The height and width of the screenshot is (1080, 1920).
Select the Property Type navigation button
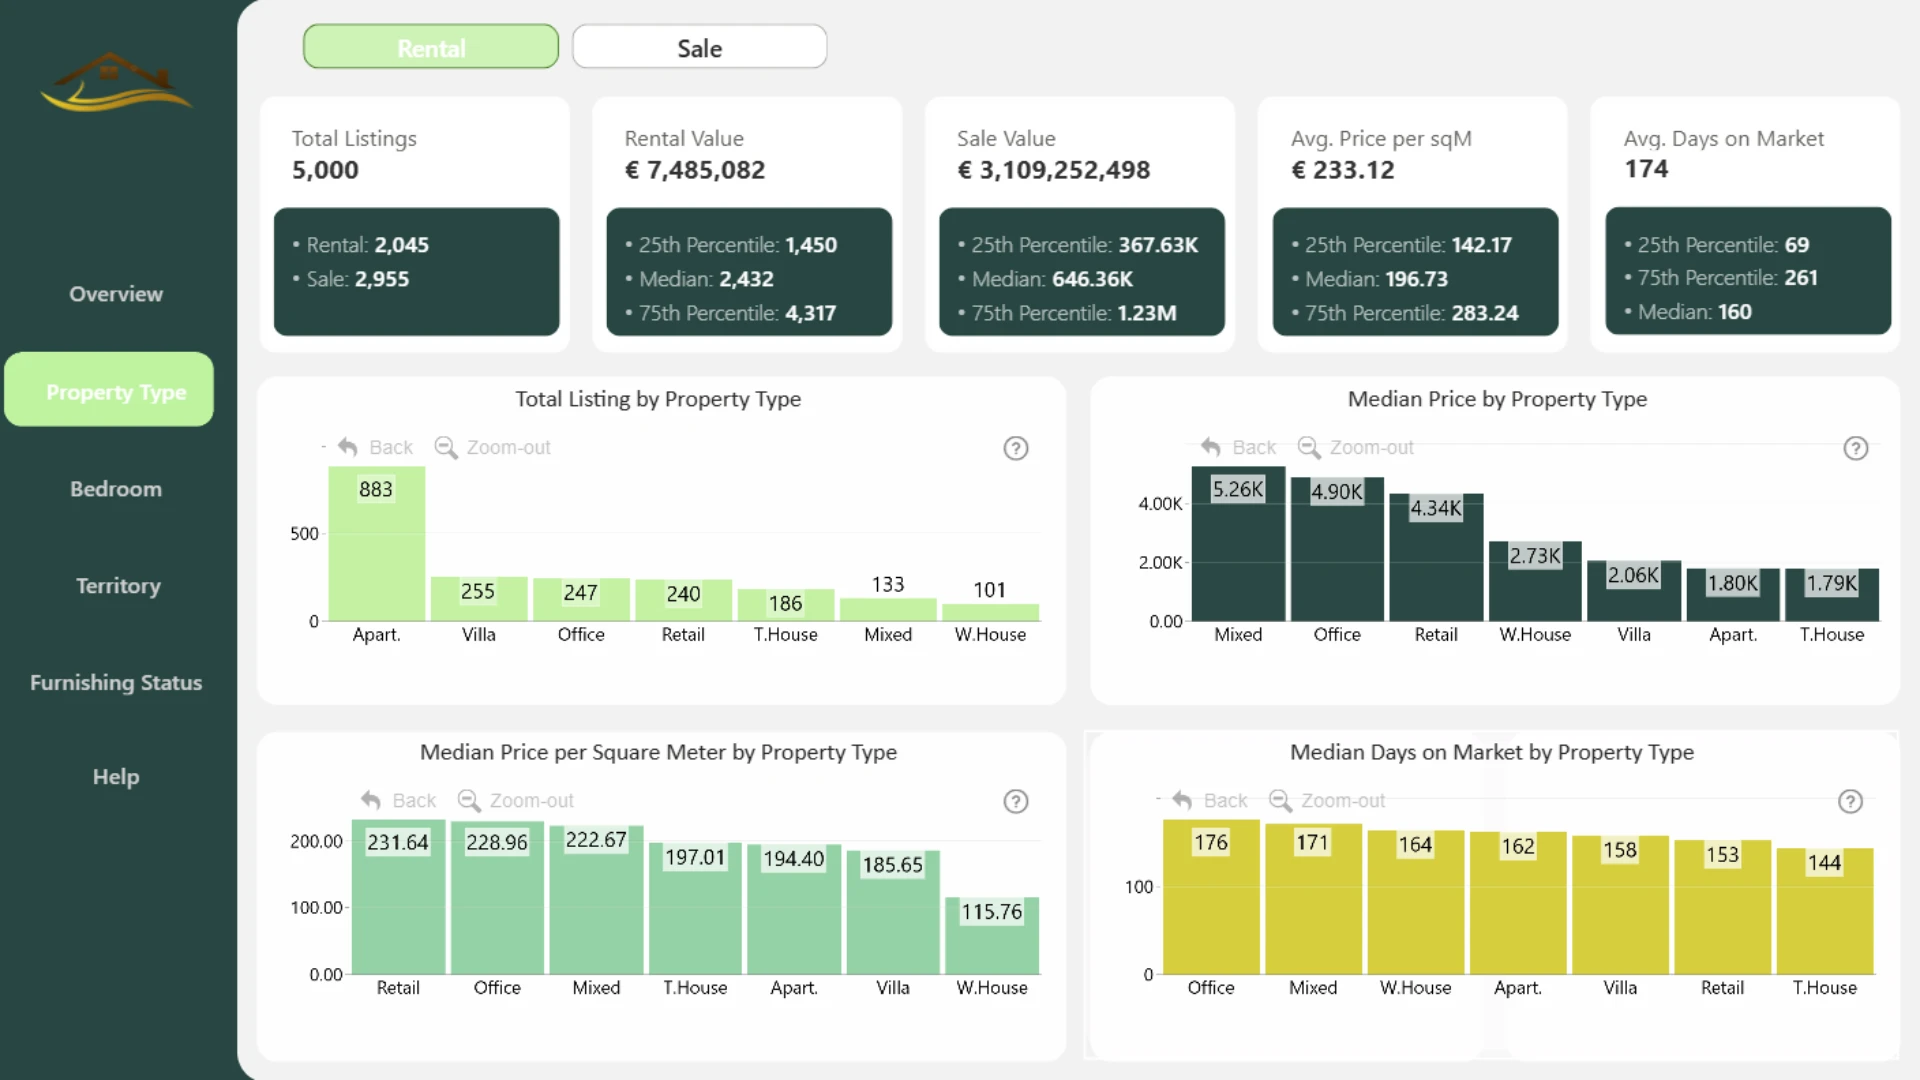click(x=109, y=389)
